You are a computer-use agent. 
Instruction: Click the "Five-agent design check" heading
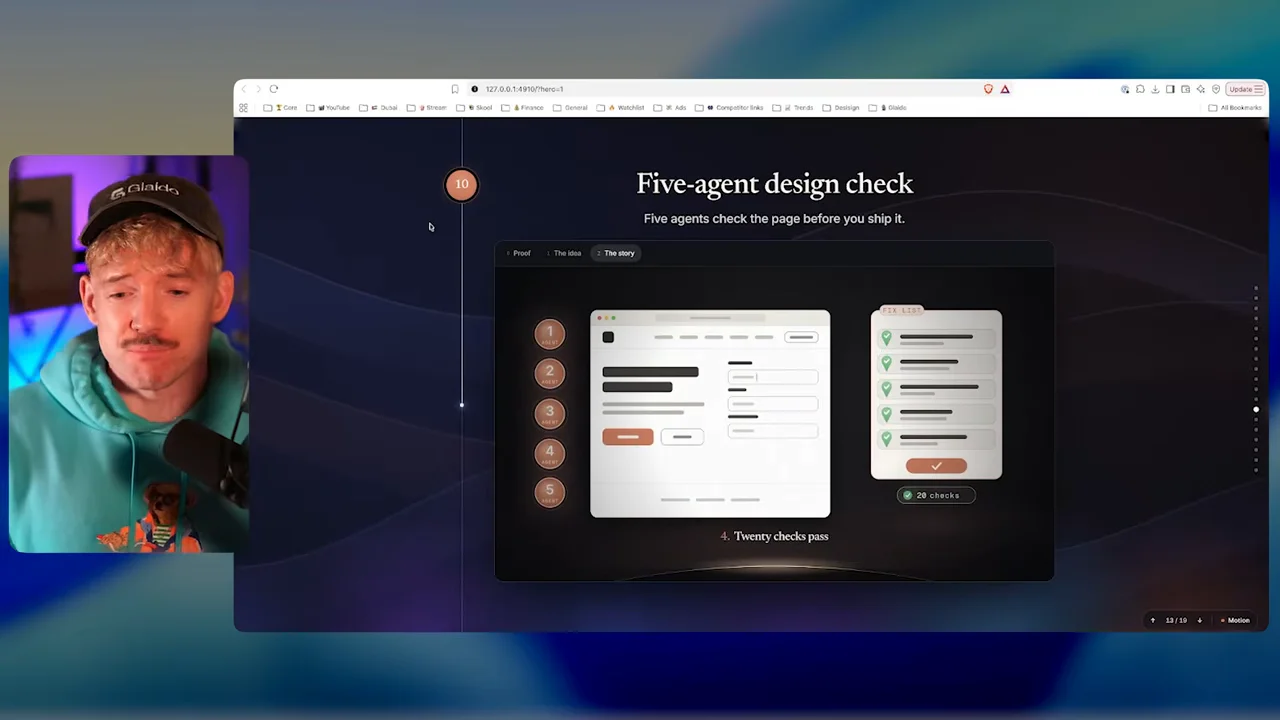[x=775, y=184]
